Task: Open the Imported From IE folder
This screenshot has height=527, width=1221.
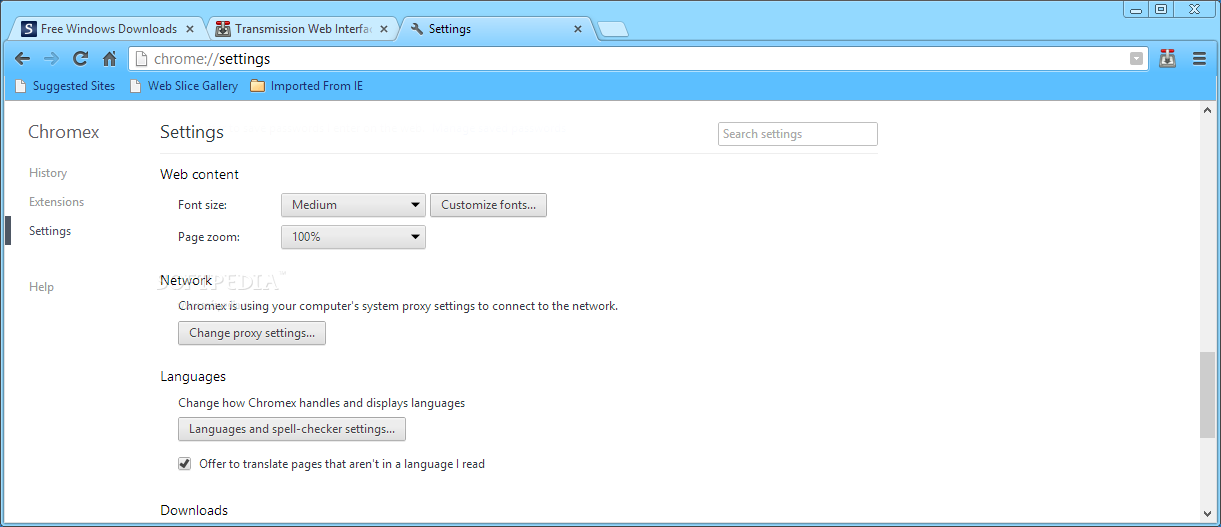Action: point(307,86)
